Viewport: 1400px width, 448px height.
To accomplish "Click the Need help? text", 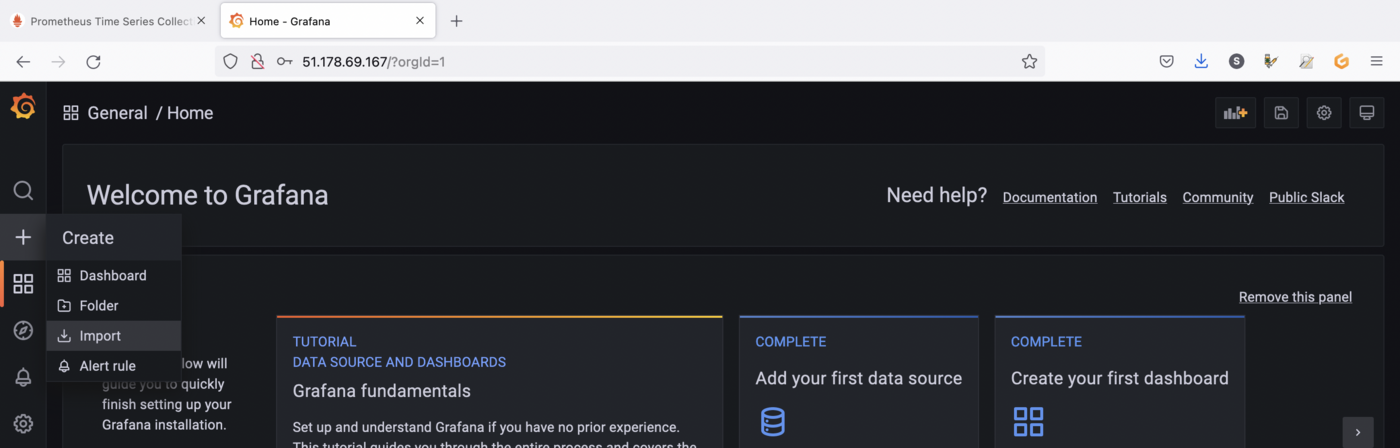I will [x=936, y=195].
